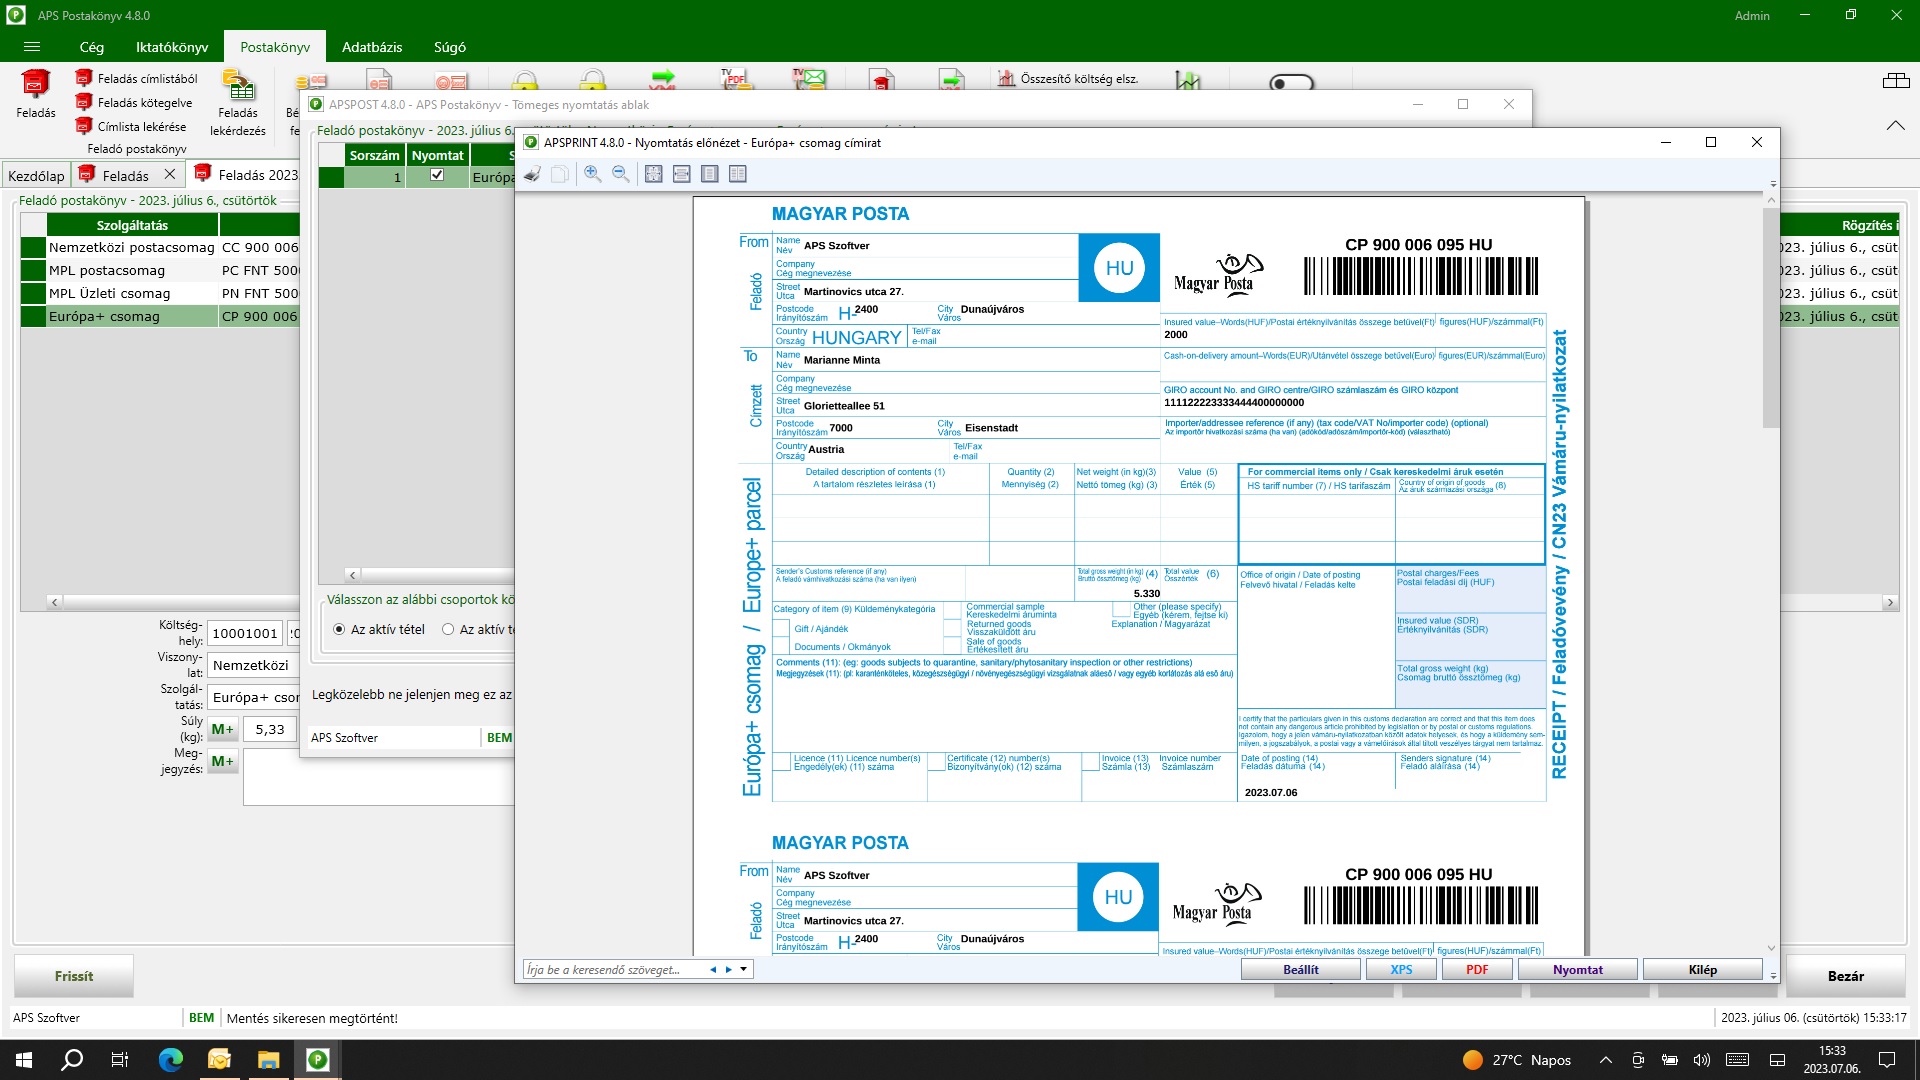This screenshot has height=1080, width=1920.
Task: Close the Feladás tab with its X
Action: (170, 175)
